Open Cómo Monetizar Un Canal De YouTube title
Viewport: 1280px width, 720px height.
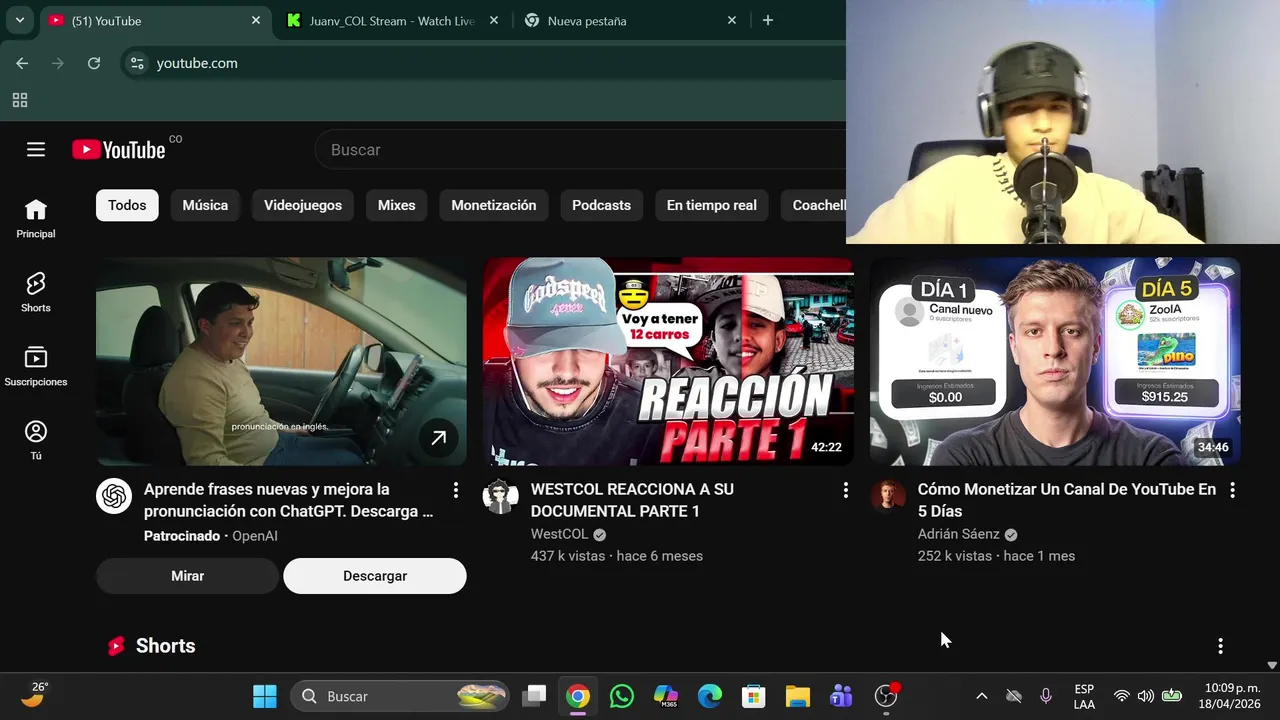[1067, 500]
